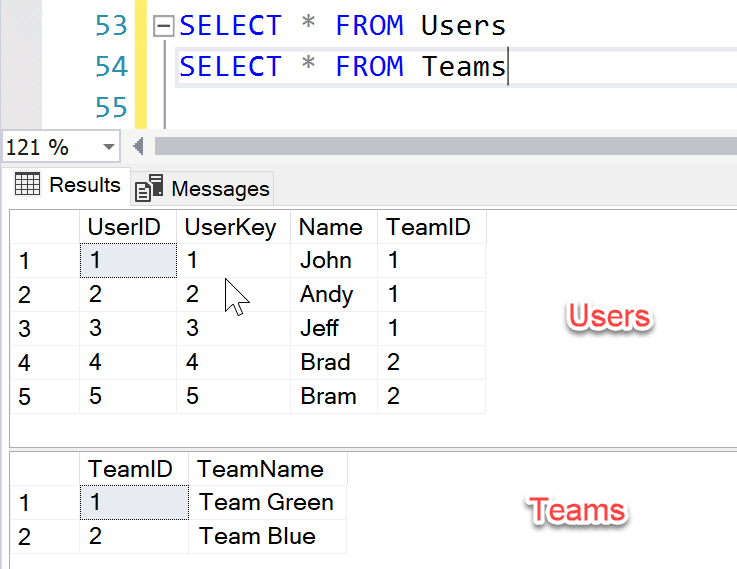The height and width of the screenshot is (569, 737).
Task: Click the cell containing Team Green
Action: 266,502
